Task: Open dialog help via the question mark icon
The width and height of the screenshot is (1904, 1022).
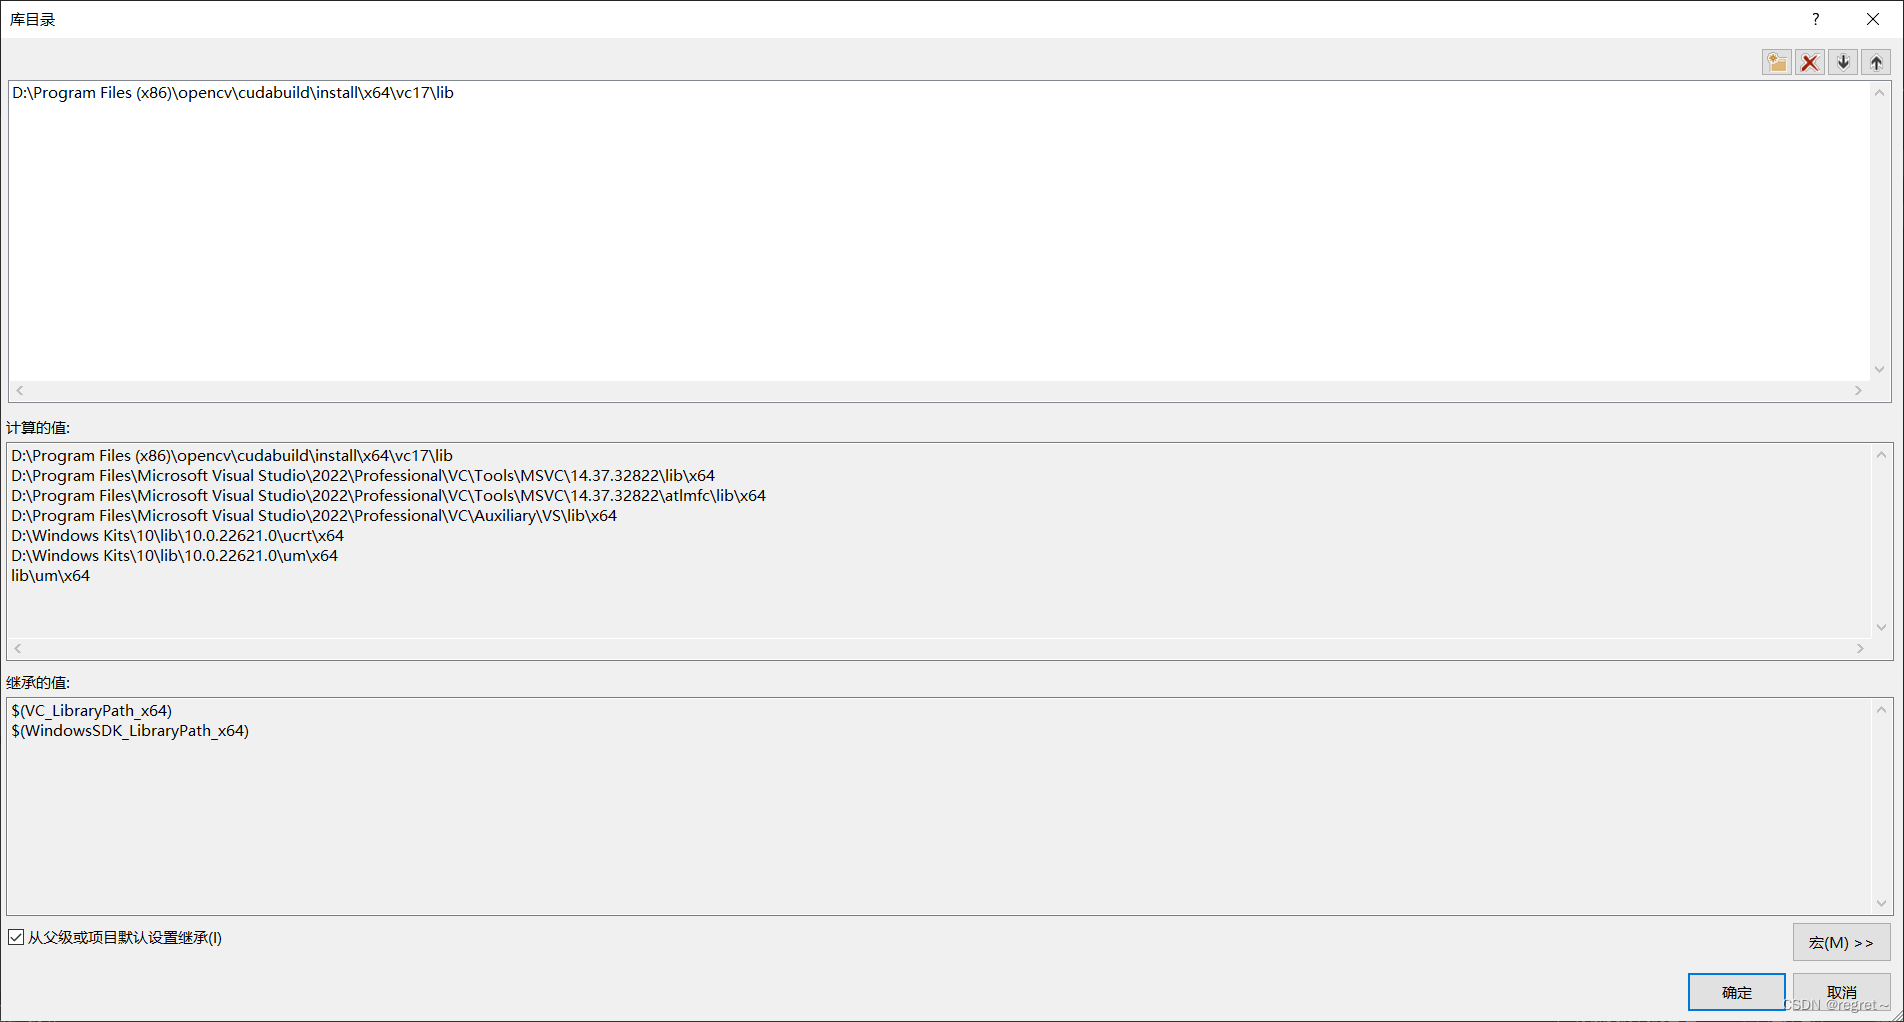Action: click(x=1815, y=19)
